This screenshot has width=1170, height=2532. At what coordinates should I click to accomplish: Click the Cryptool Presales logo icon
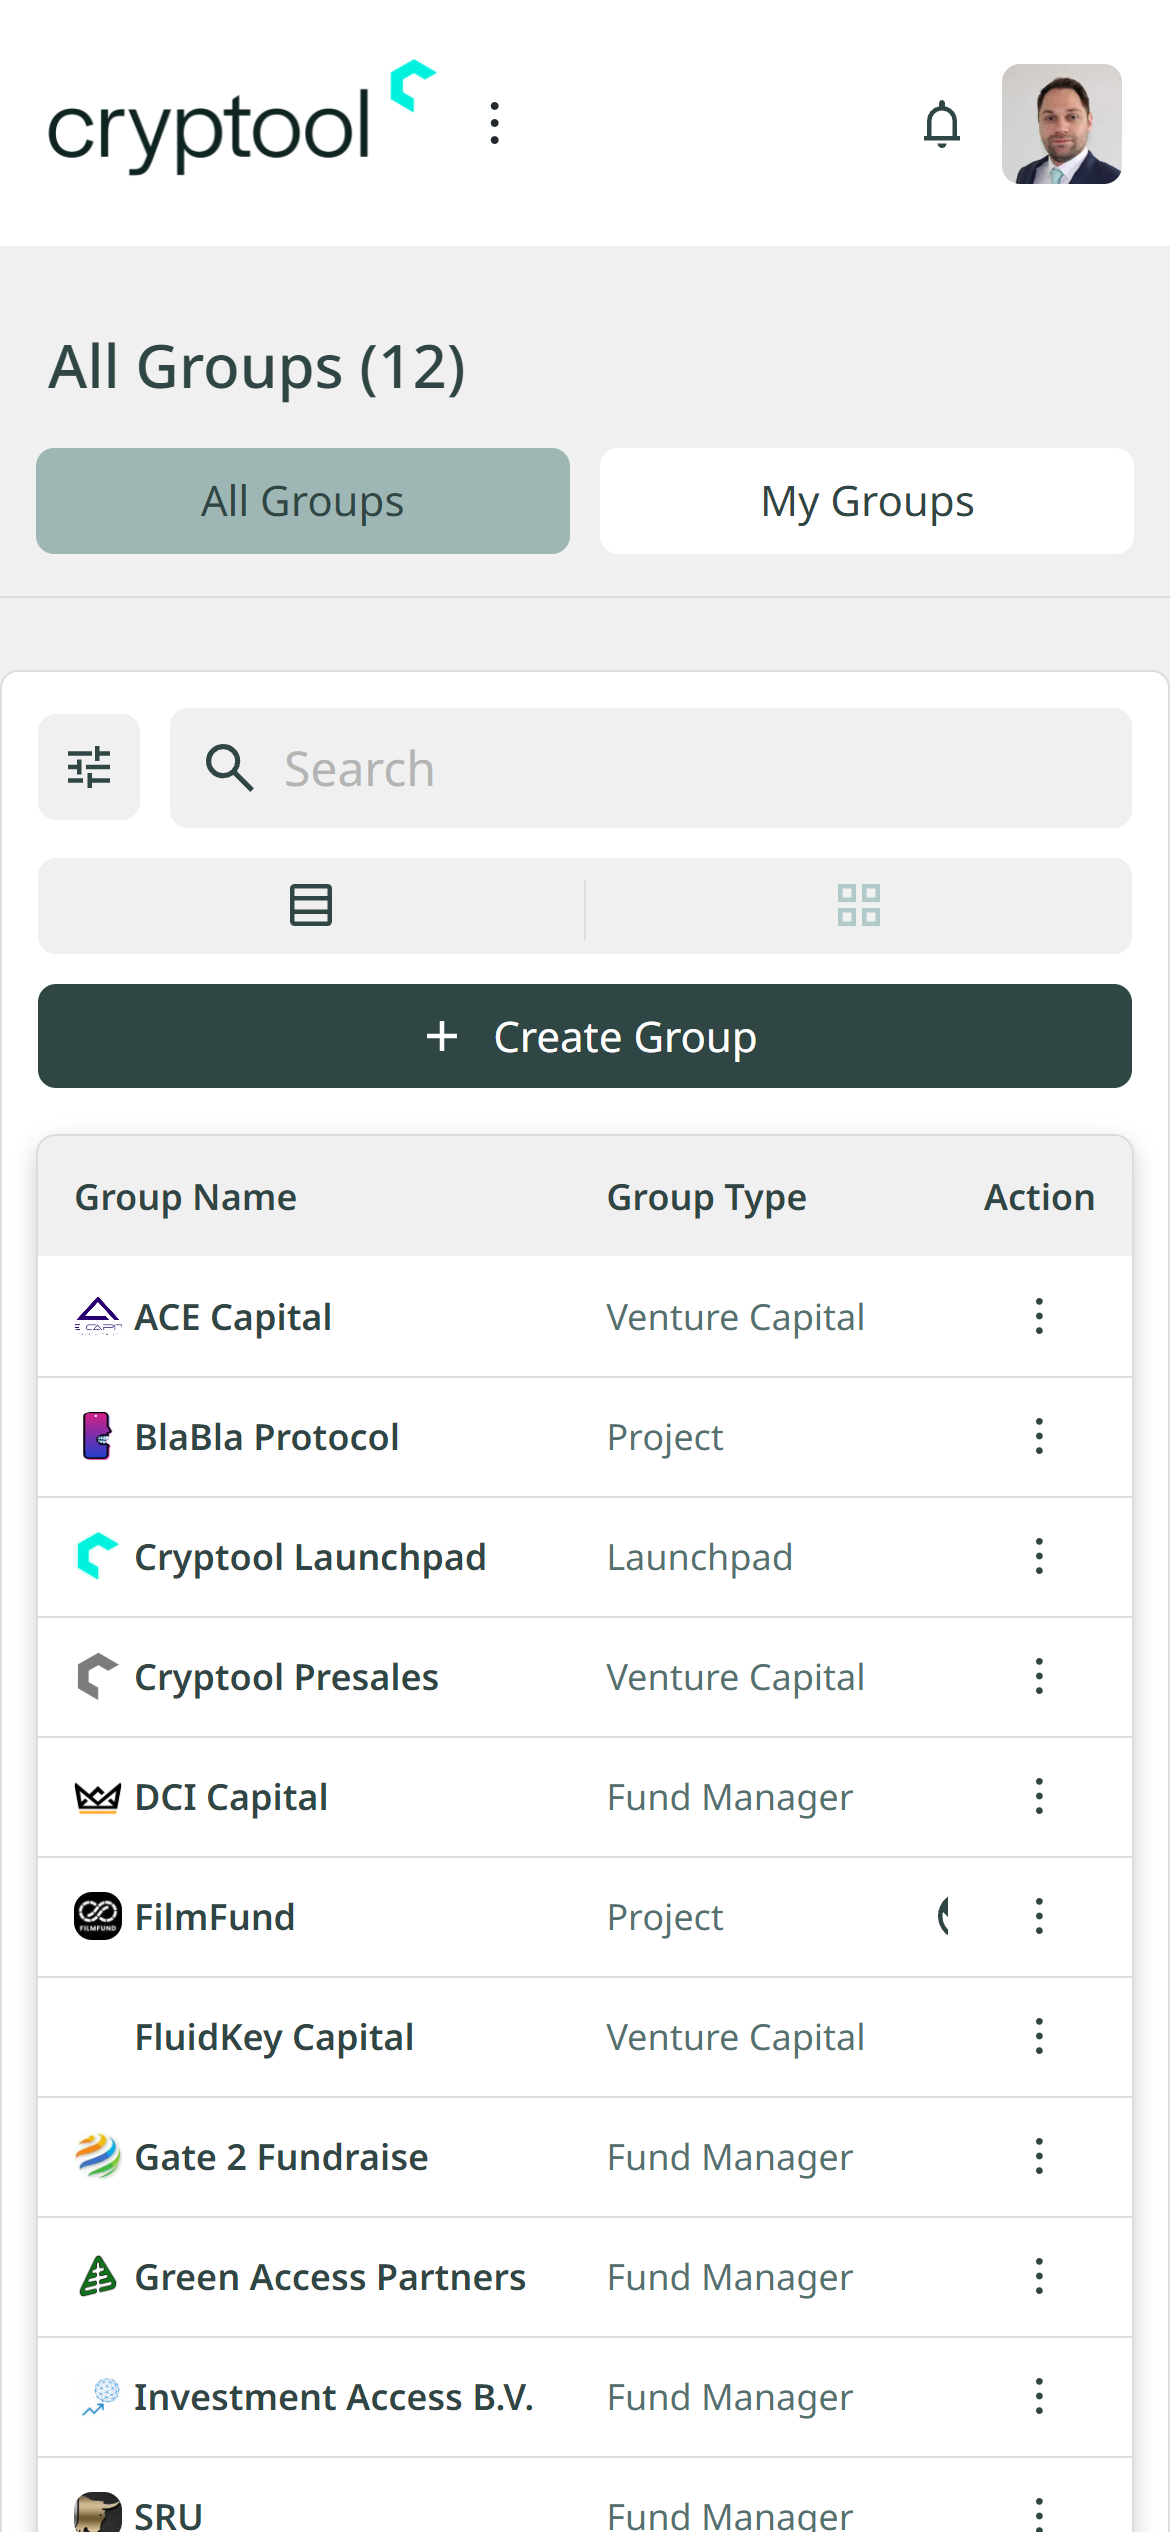[98, 1676]
